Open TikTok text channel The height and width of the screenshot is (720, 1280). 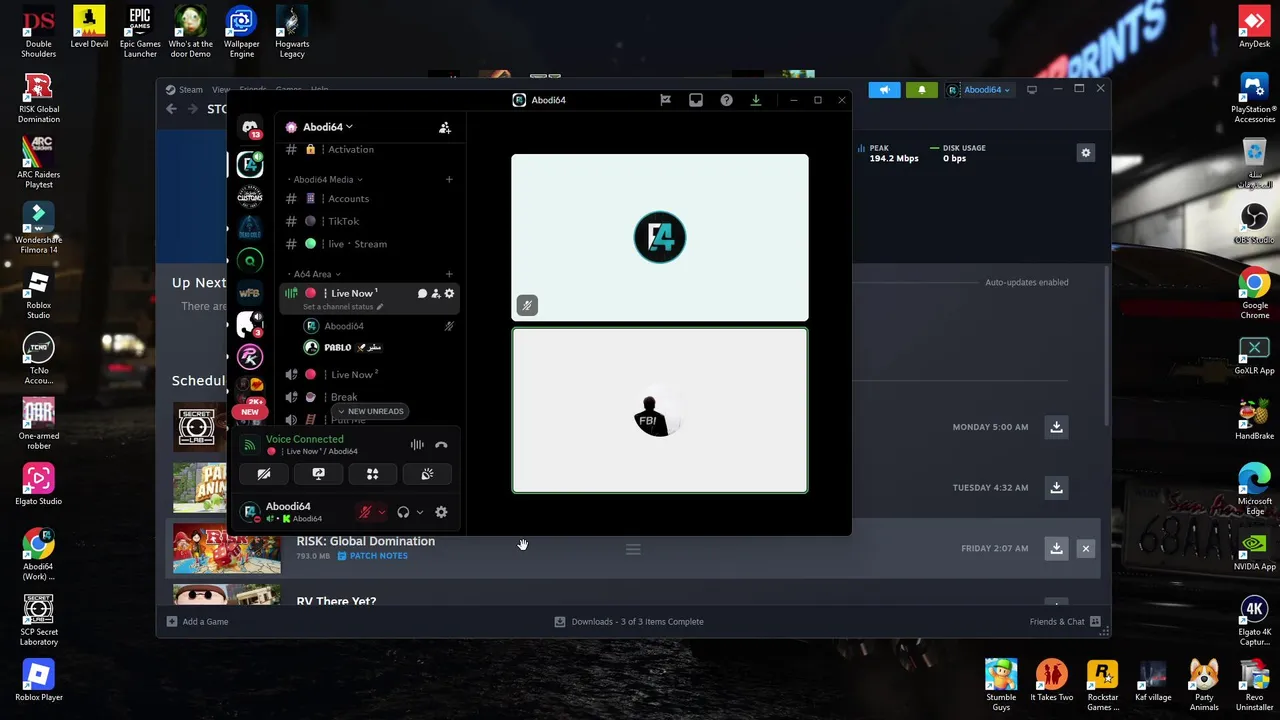click(369, 221)
